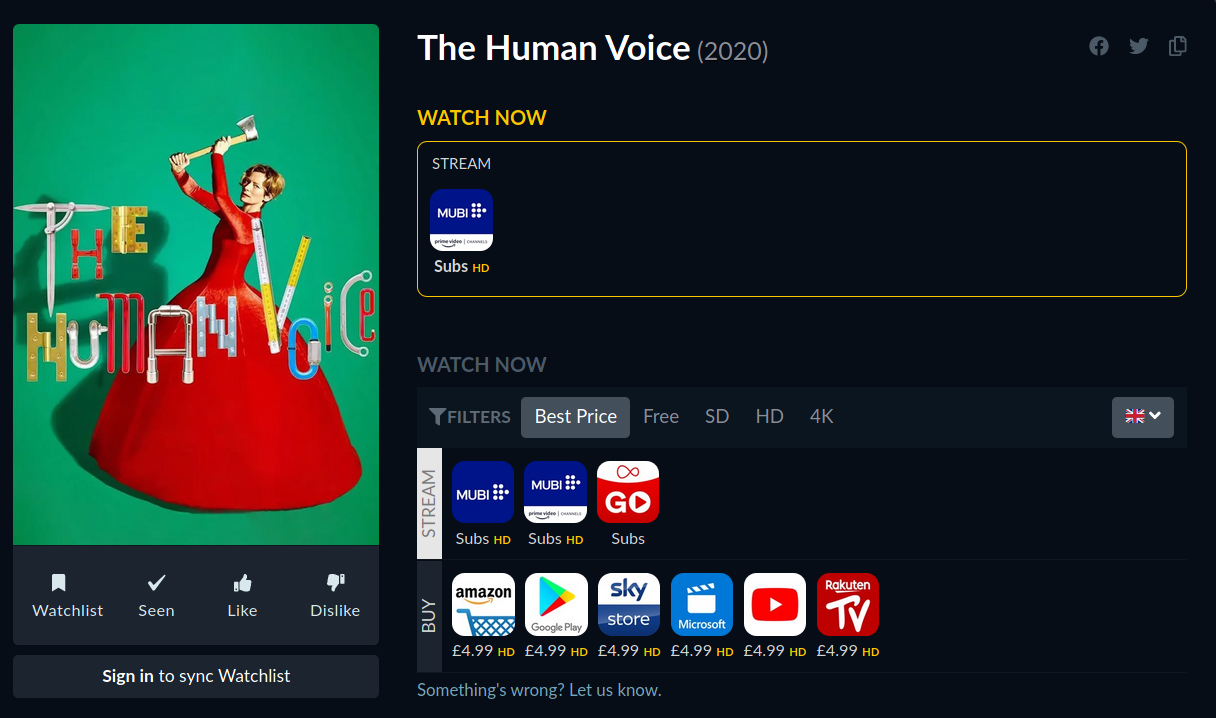Switch to the 4K filter tab
This screenshot has height=718, width=1216.
[x=822, y=417]
